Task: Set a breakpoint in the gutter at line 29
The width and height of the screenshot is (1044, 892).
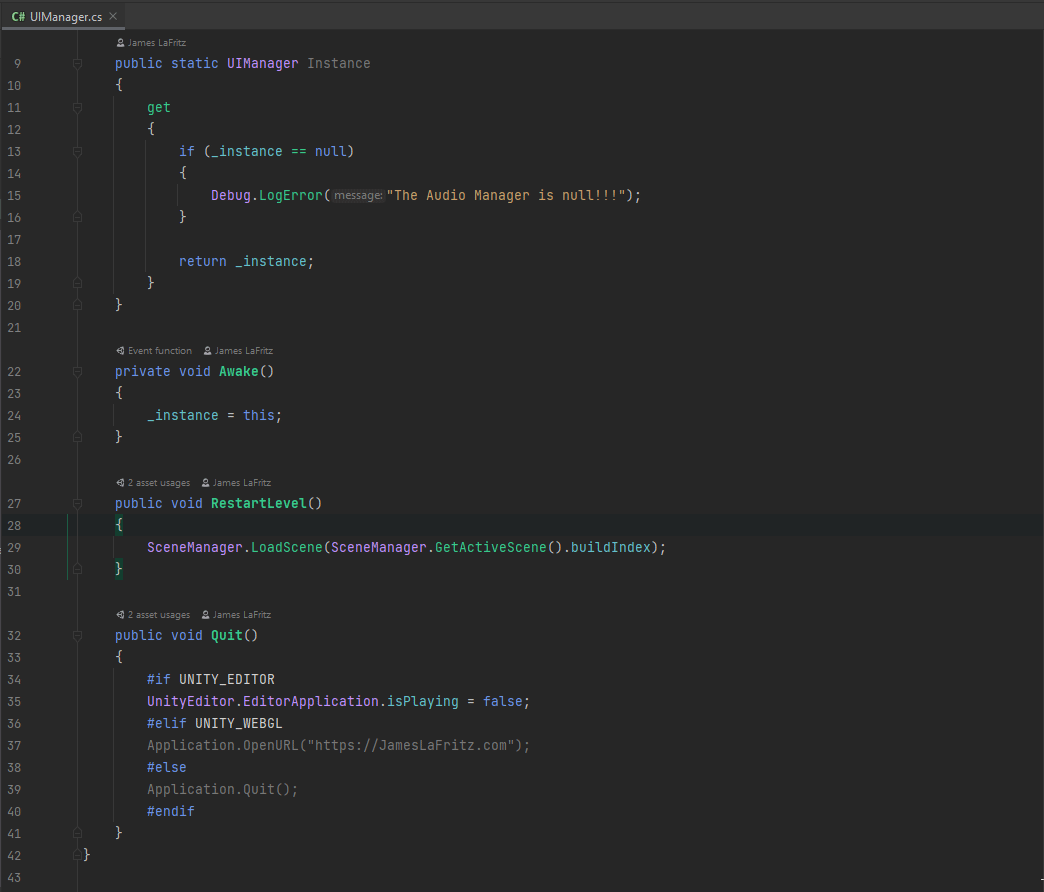Action: tap(40, 547)
